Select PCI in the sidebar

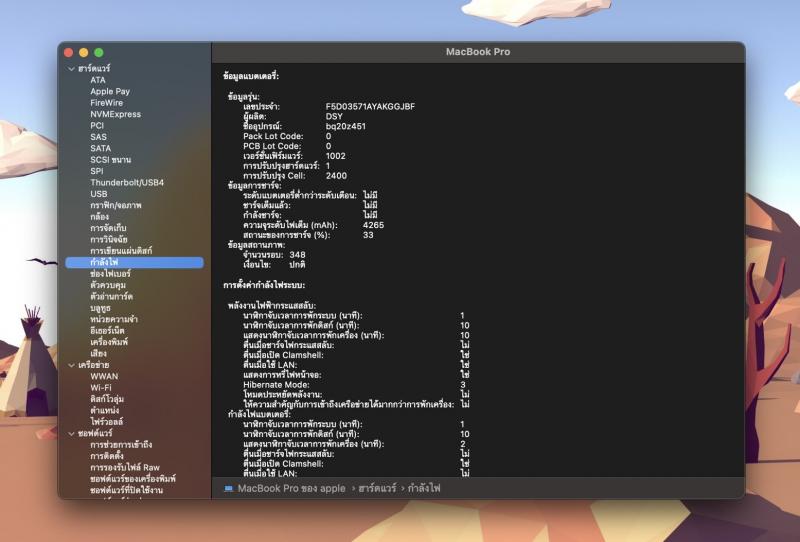click(97, 126)
